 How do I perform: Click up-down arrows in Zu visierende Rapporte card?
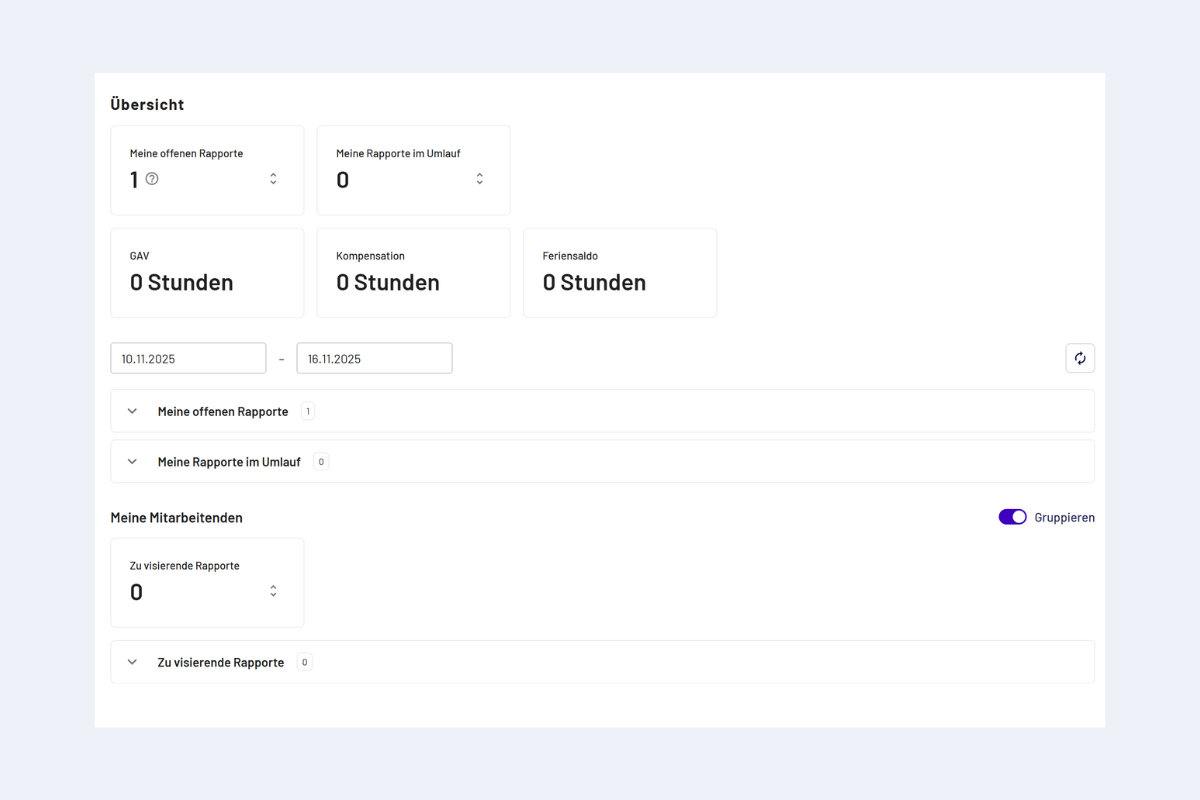[273, 591]
